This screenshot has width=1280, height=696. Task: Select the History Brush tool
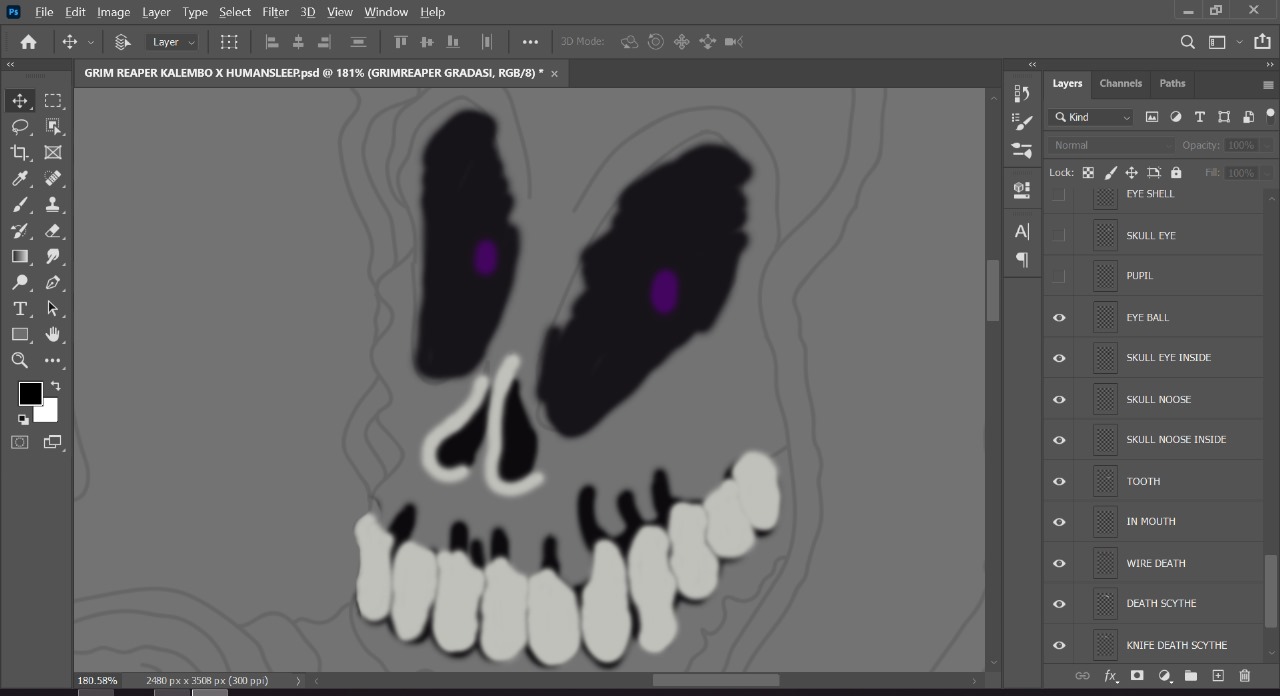click(x=20, y=231)
